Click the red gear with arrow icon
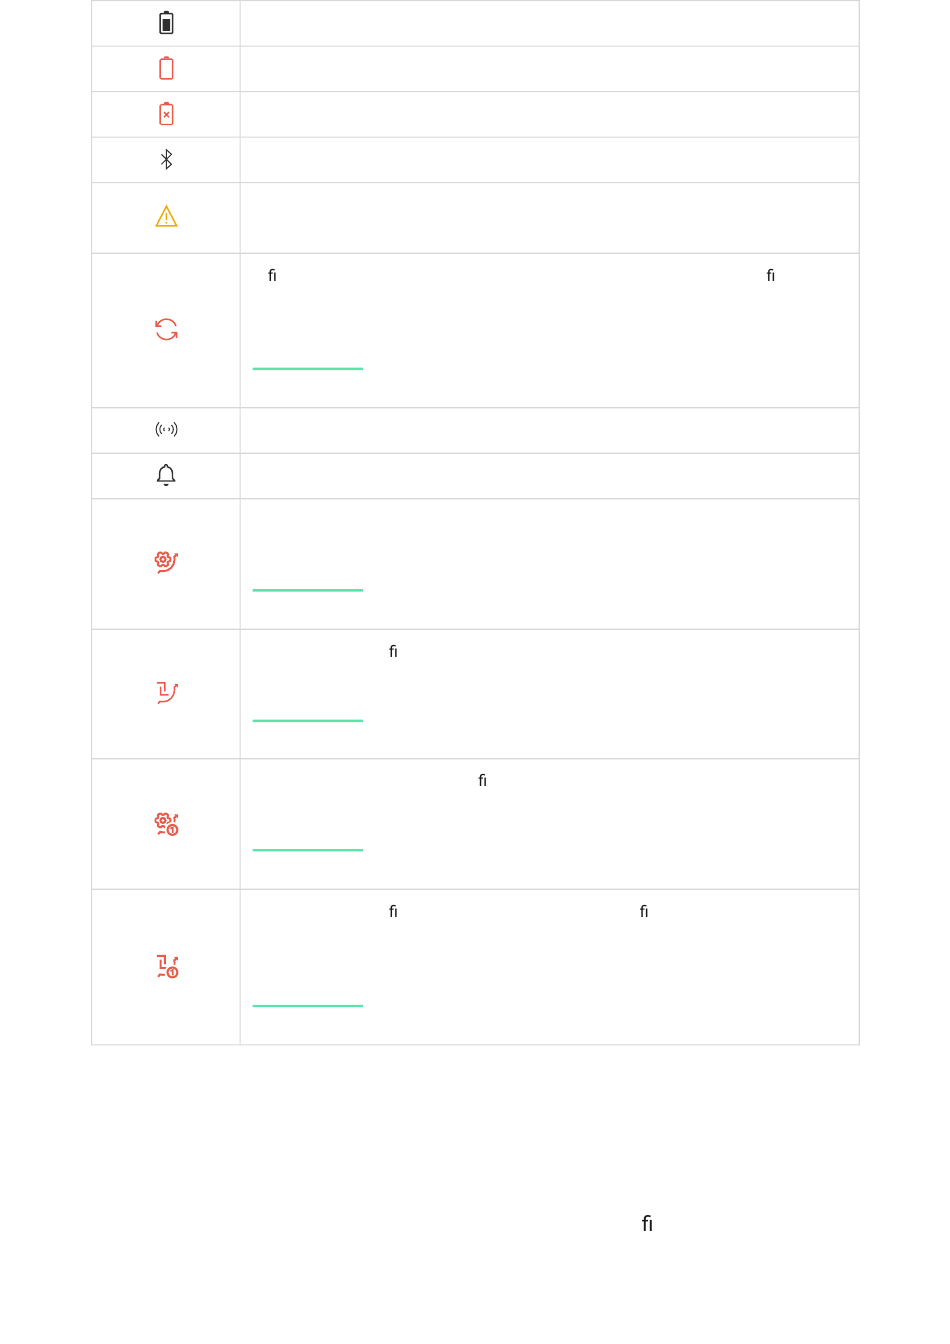 [166, 562]
